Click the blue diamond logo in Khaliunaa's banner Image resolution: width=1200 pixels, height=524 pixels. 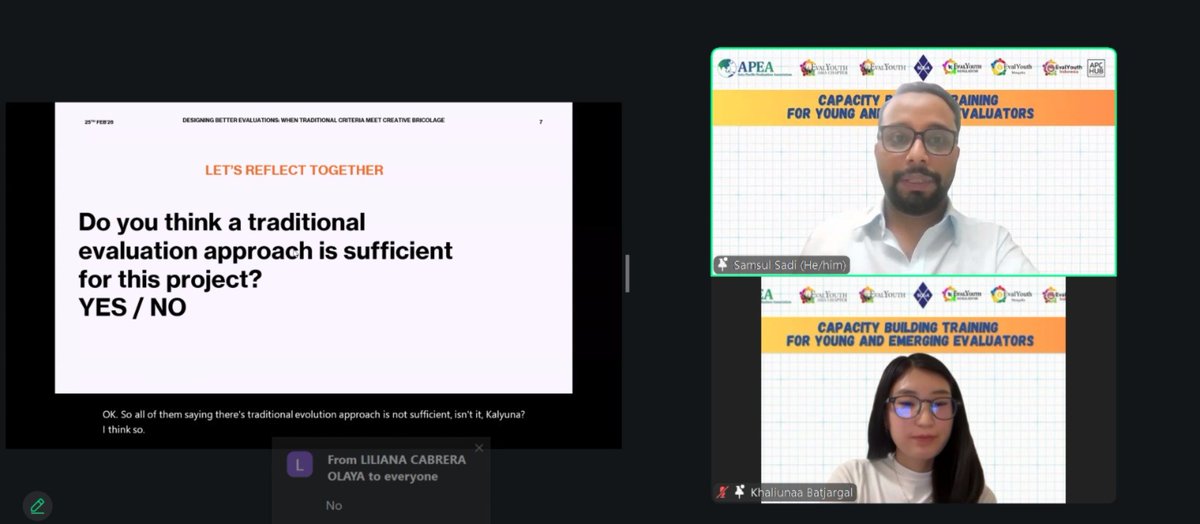923,294
